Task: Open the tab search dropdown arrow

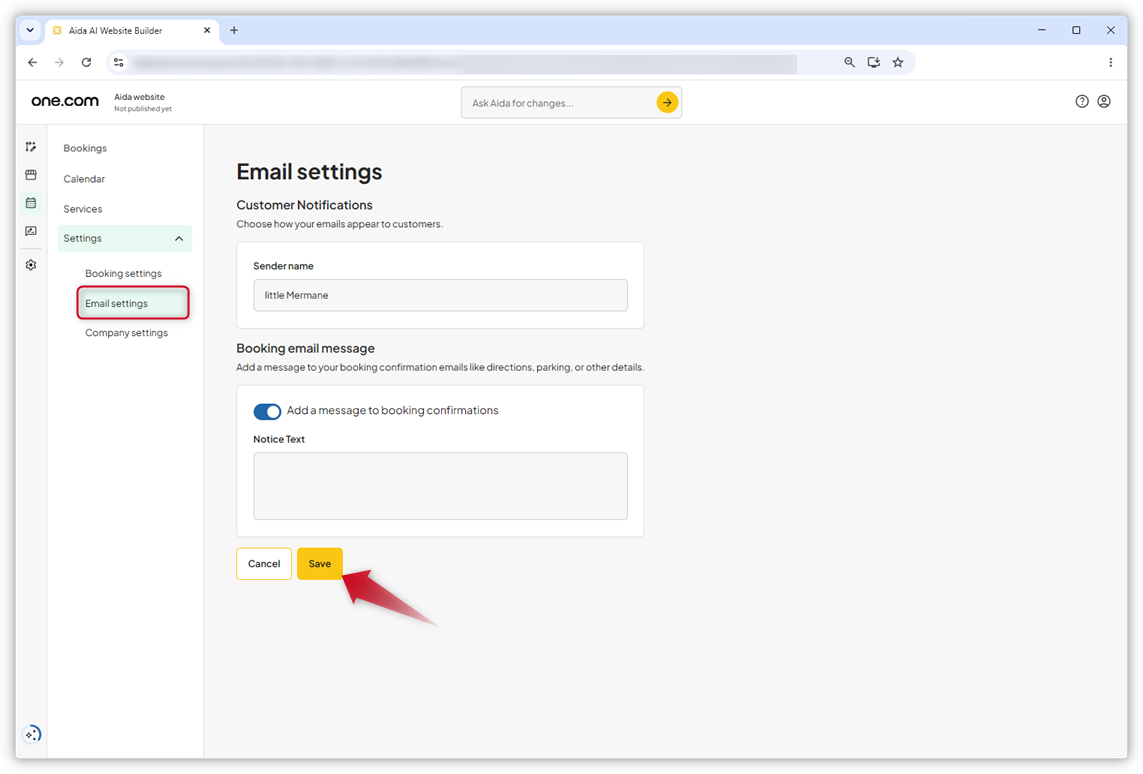Action: [30, 31]
